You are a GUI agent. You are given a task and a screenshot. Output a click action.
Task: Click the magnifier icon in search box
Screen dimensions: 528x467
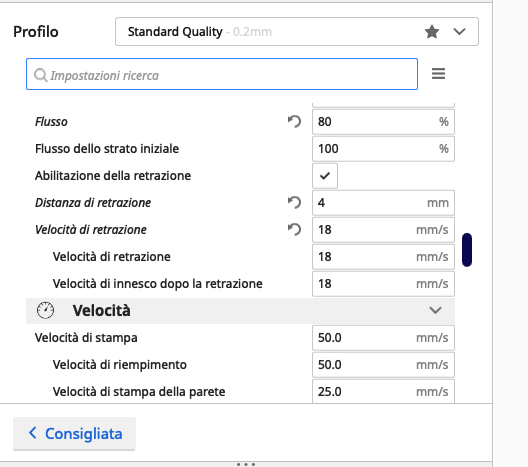[40, 75]
